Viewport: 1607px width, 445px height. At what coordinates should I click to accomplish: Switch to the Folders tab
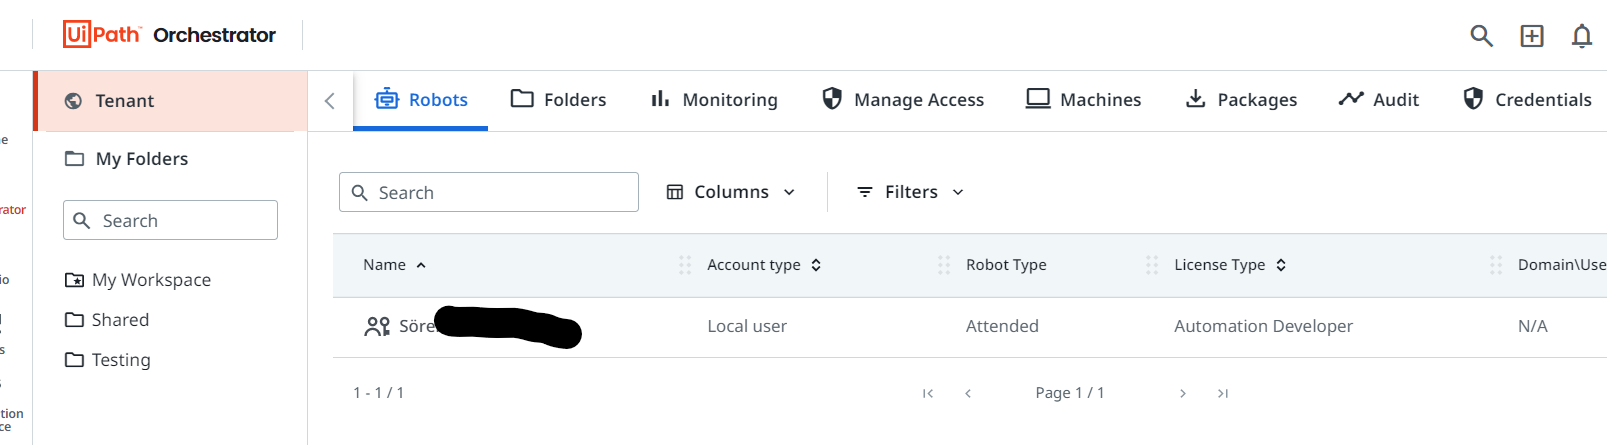(558, 100)
